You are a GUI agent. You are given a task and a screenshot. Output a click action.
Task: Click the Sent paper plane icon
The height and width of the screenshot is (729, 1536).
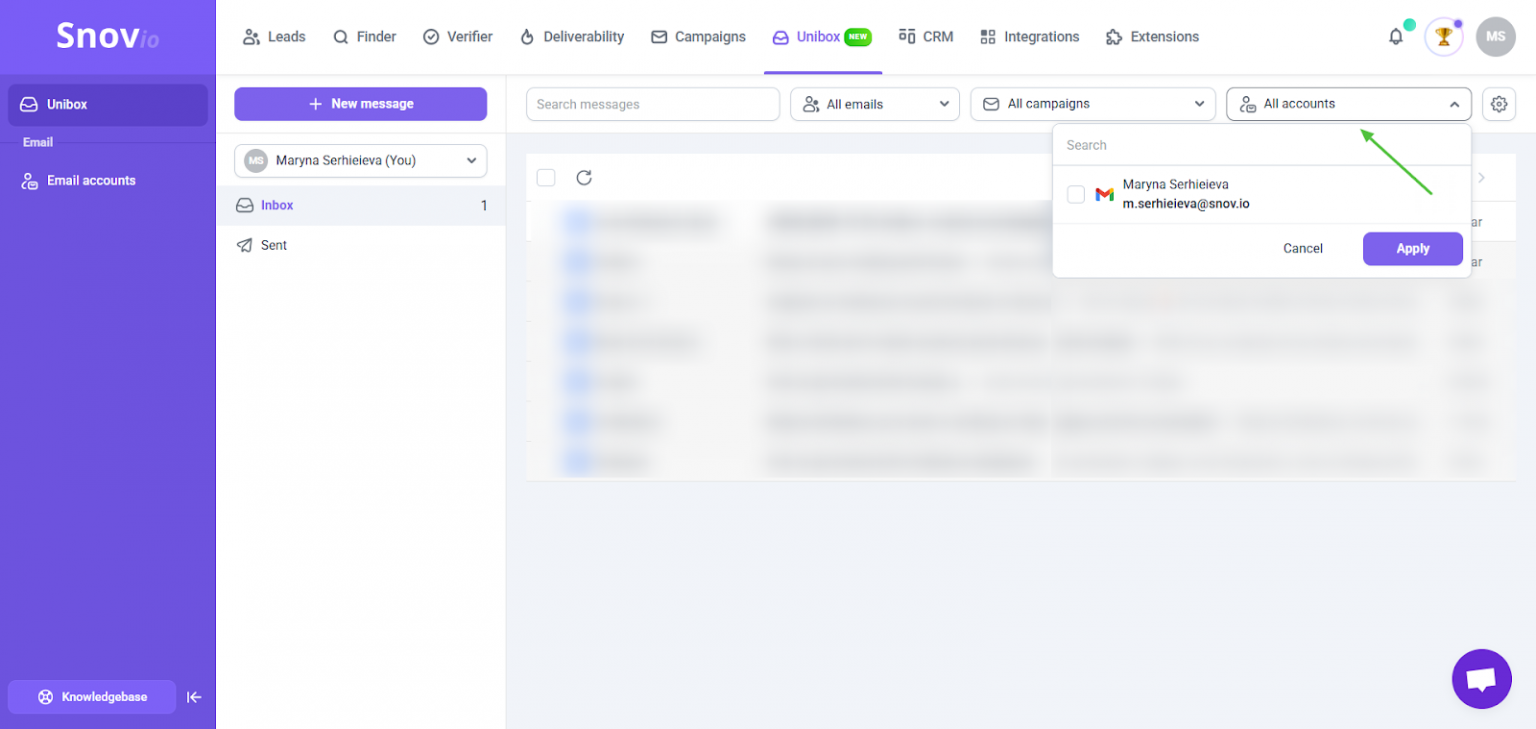pyautogui.click(x=244, y=245)
